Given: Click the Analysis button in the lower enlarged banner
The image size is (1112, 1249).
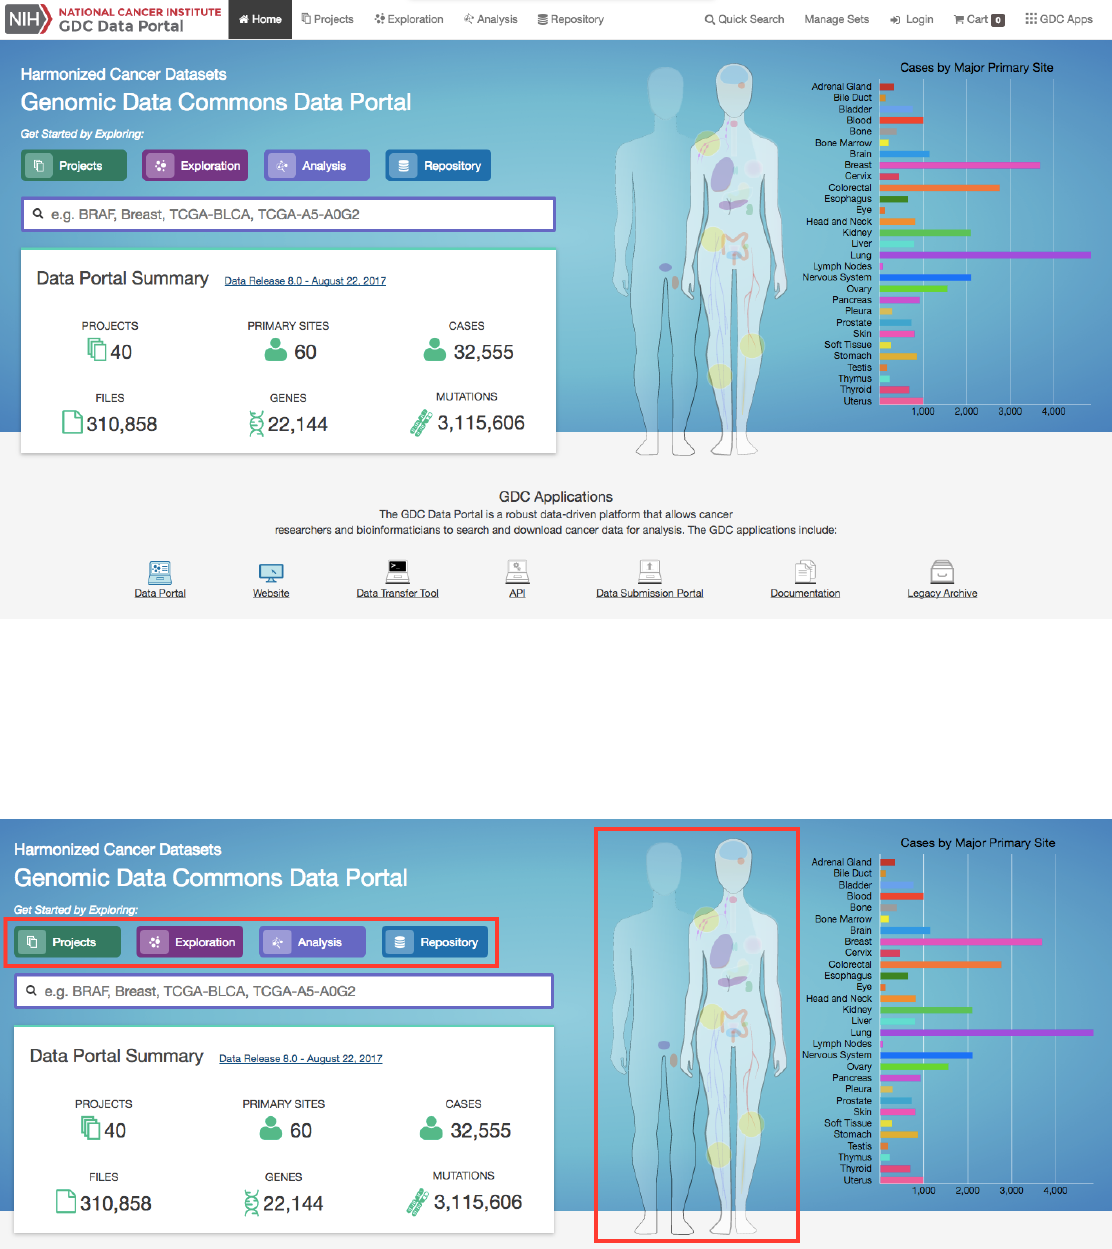Looking at the screenshot, I should [x=312, y=942].
